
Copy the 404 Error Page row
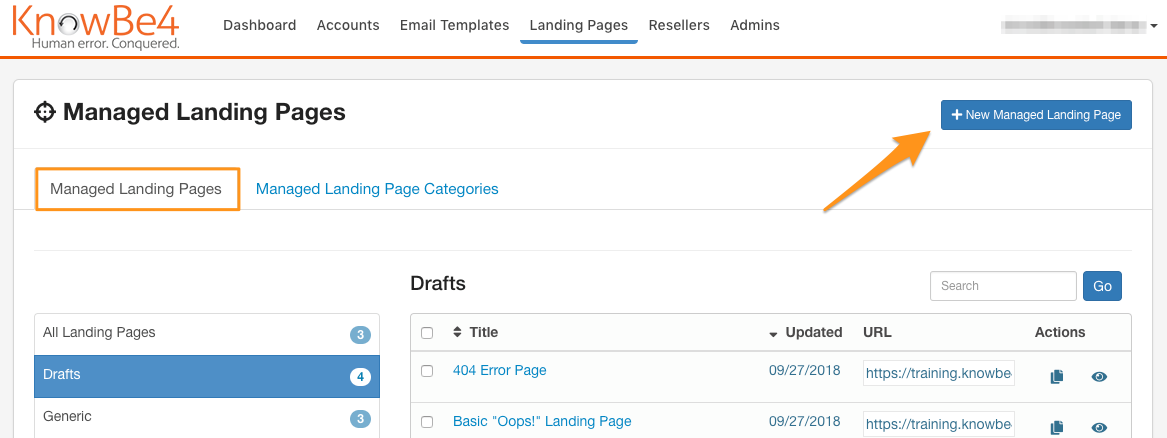(x=1056, y=377)
